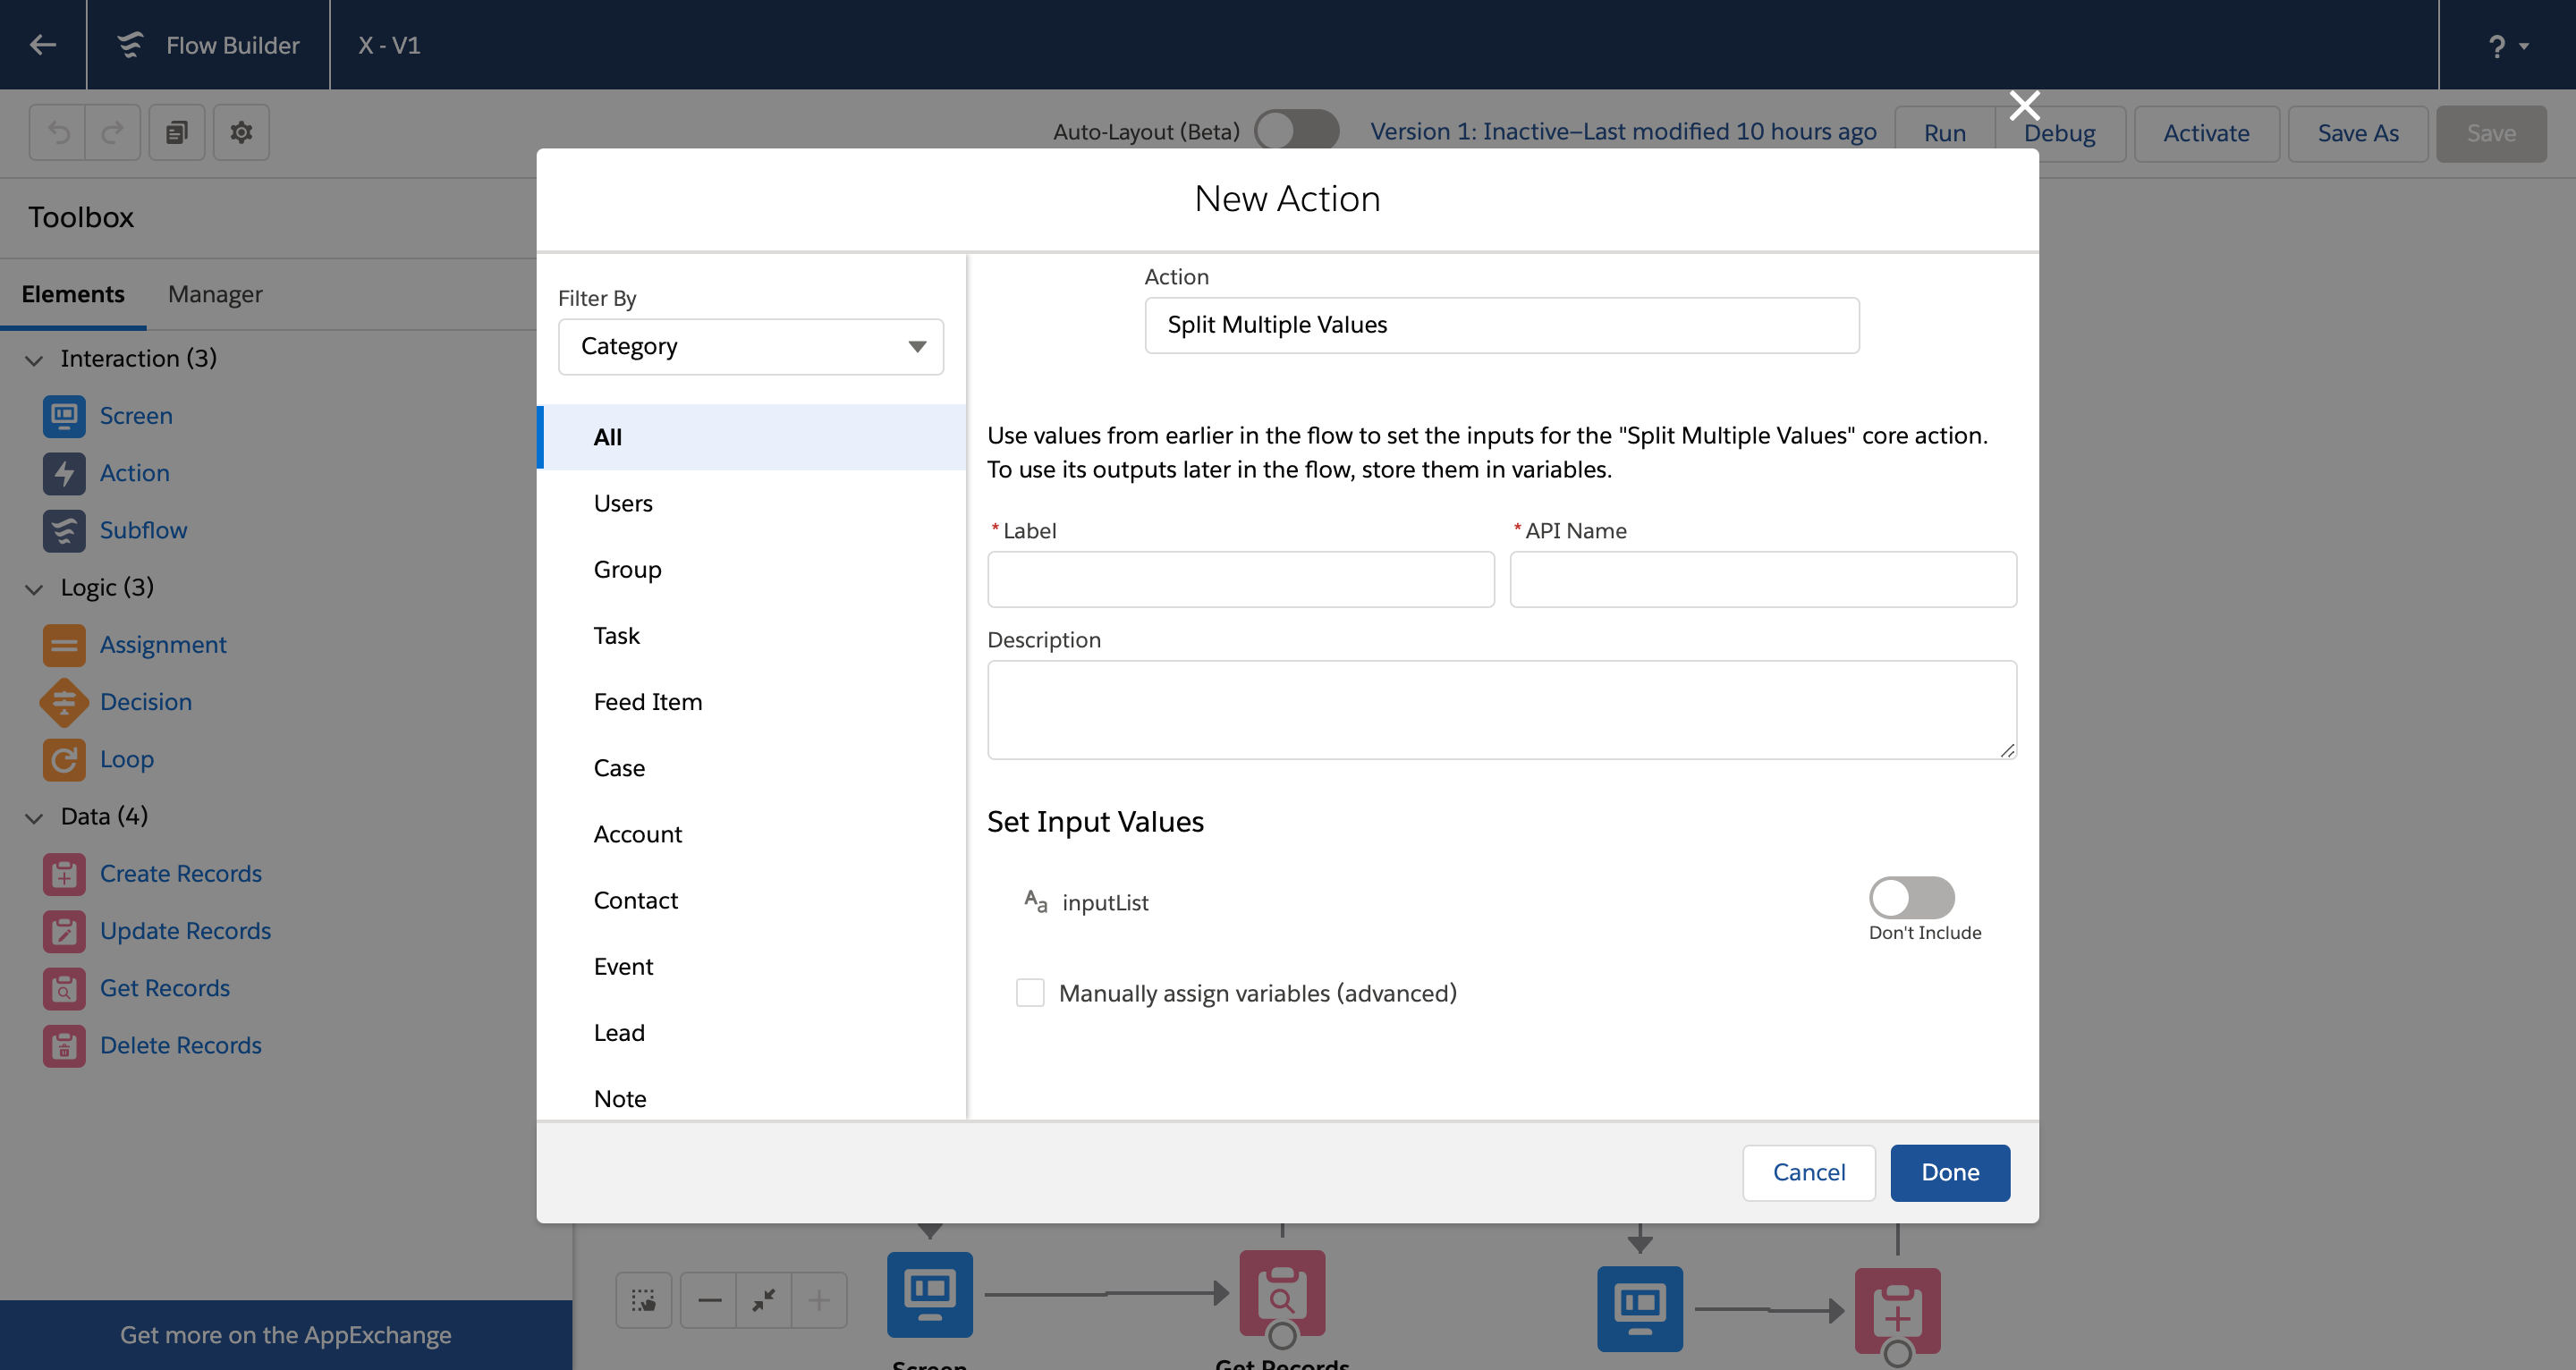Click the X - V1 flow name
Viewport: 2576px width, 1370px height.
point(389,45)
